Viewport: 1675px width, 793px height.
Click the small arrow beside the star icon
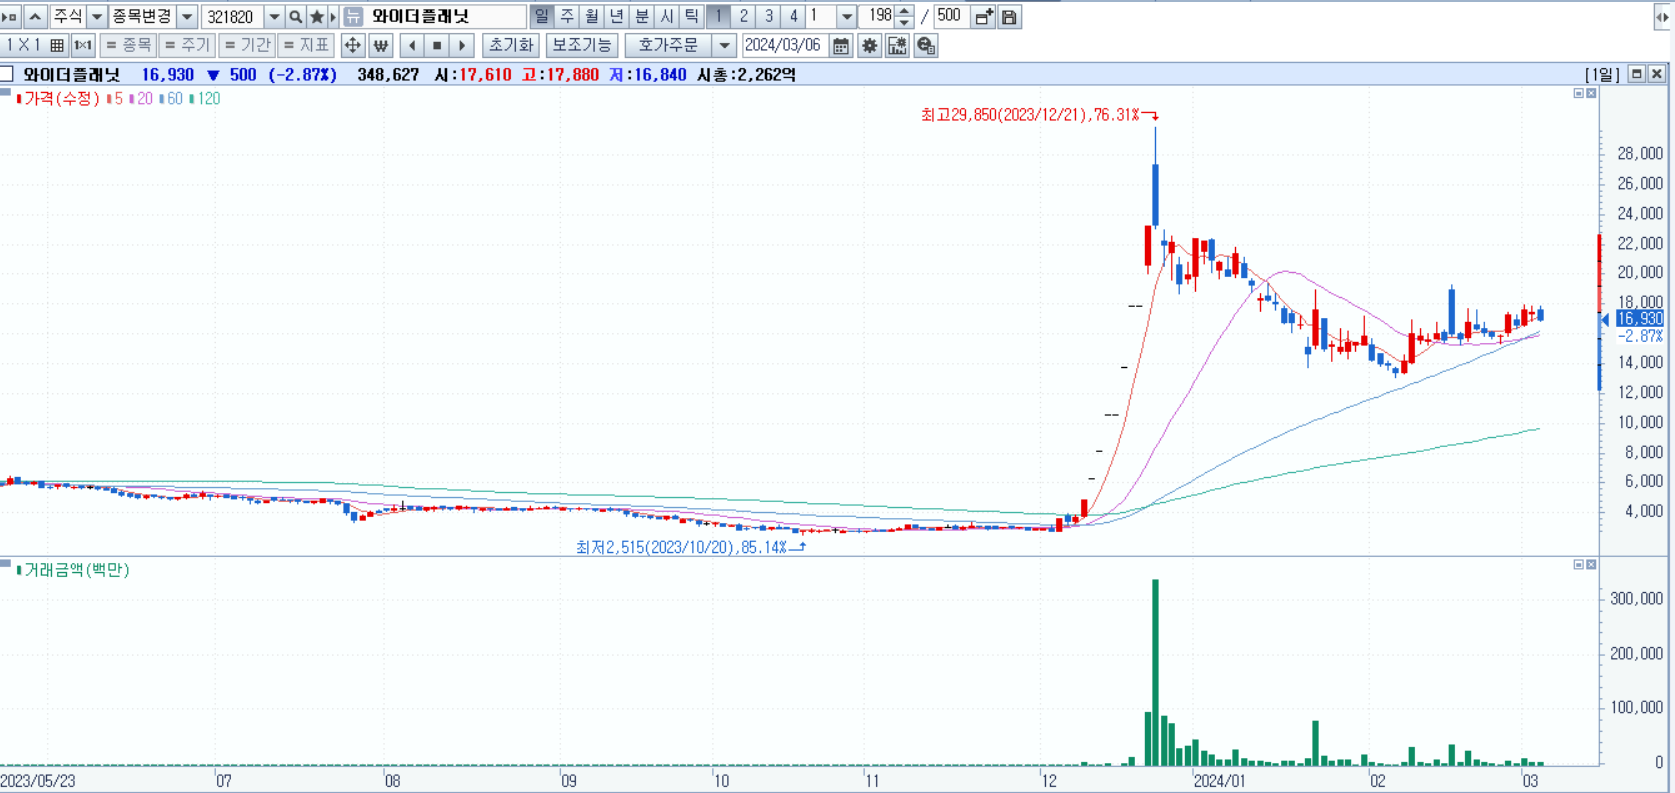[333, 17]
